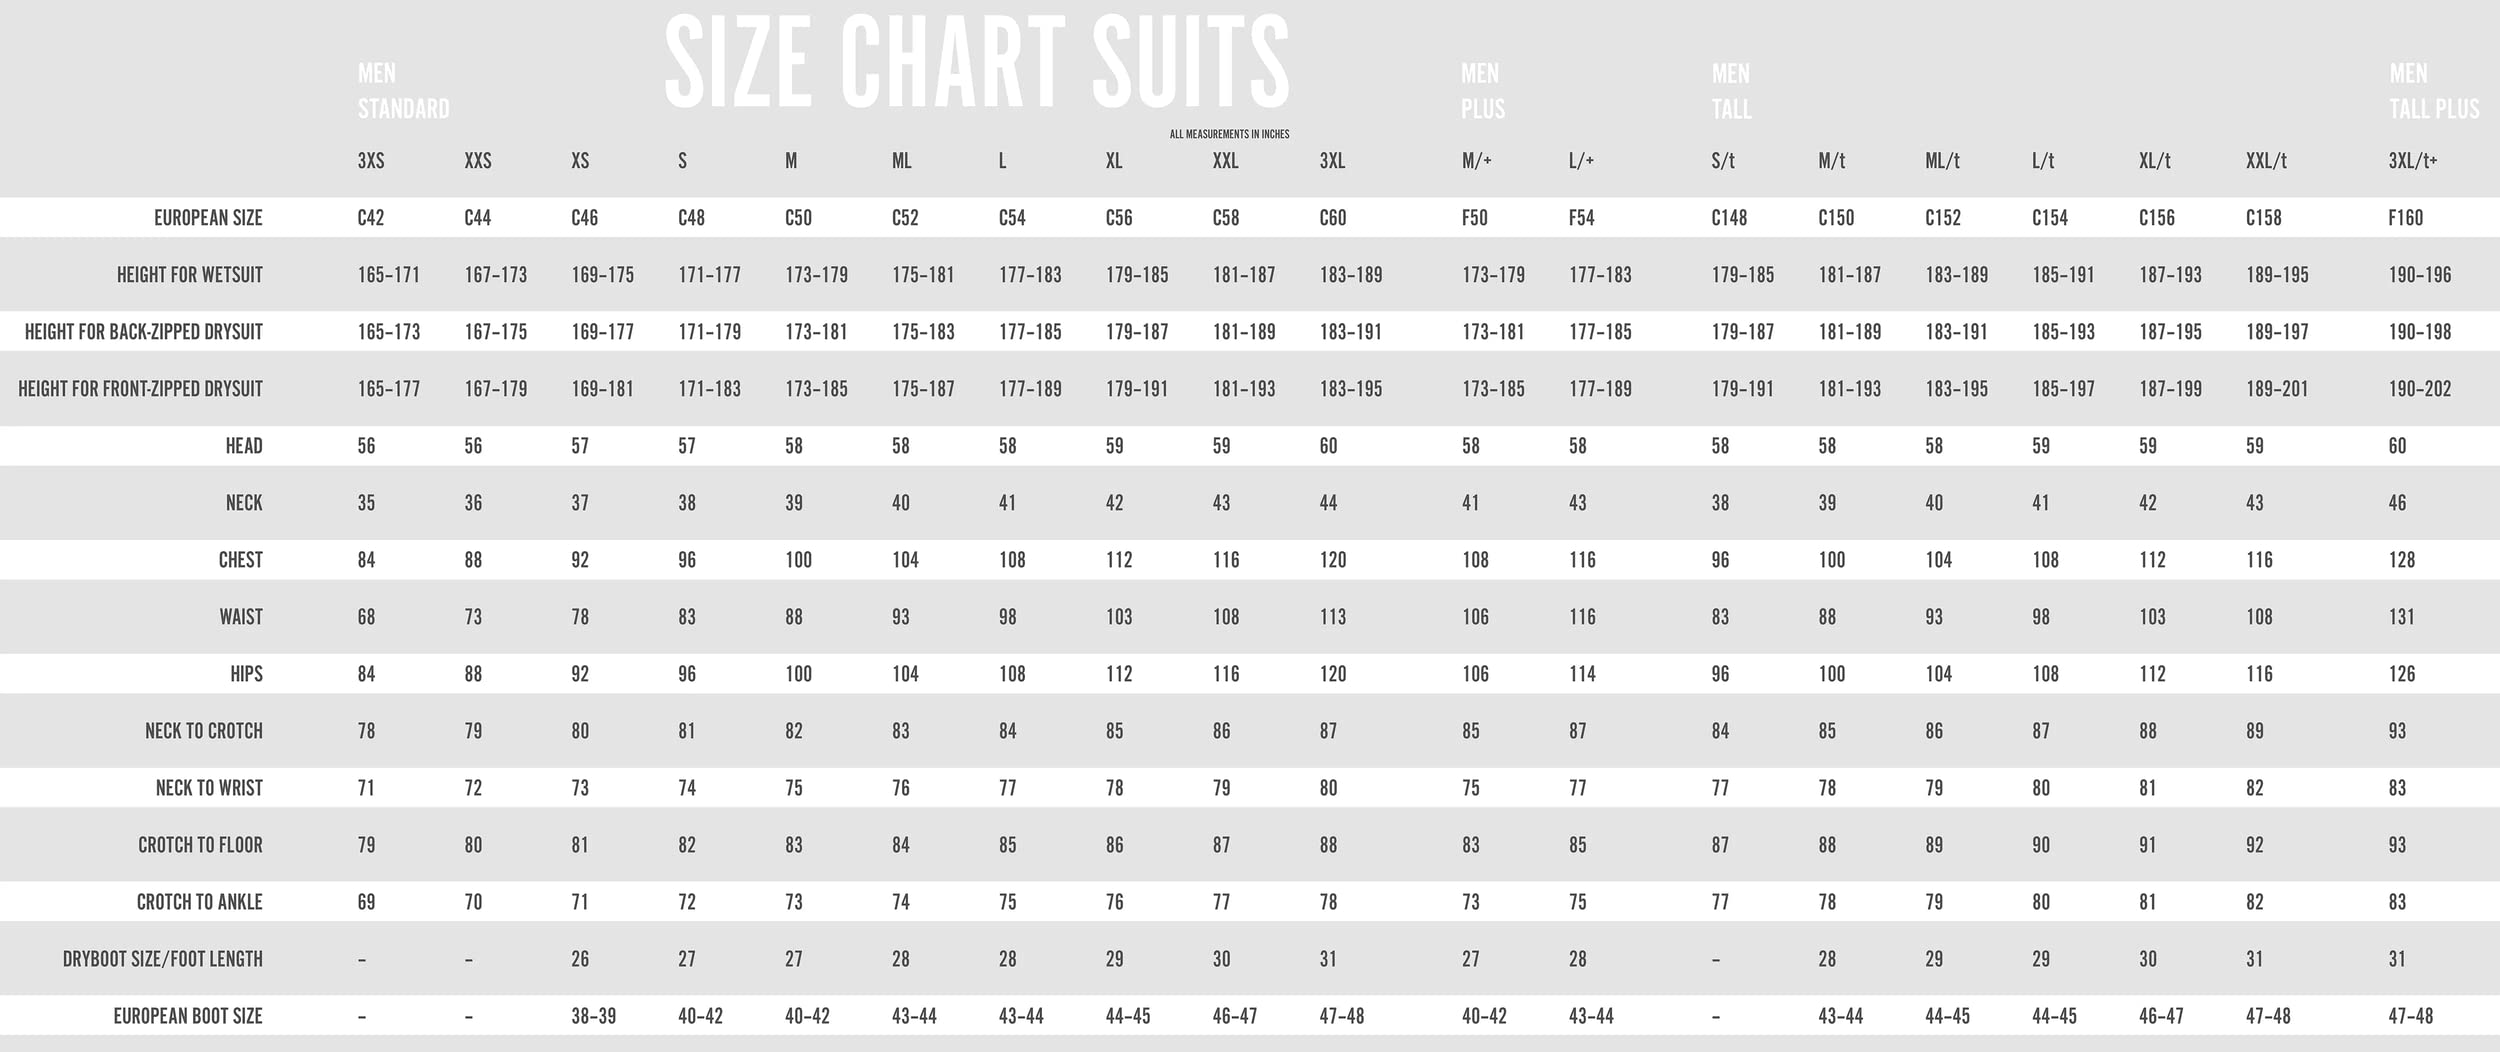Select the Height for Wetsuit row label

(x=189, y=275)
